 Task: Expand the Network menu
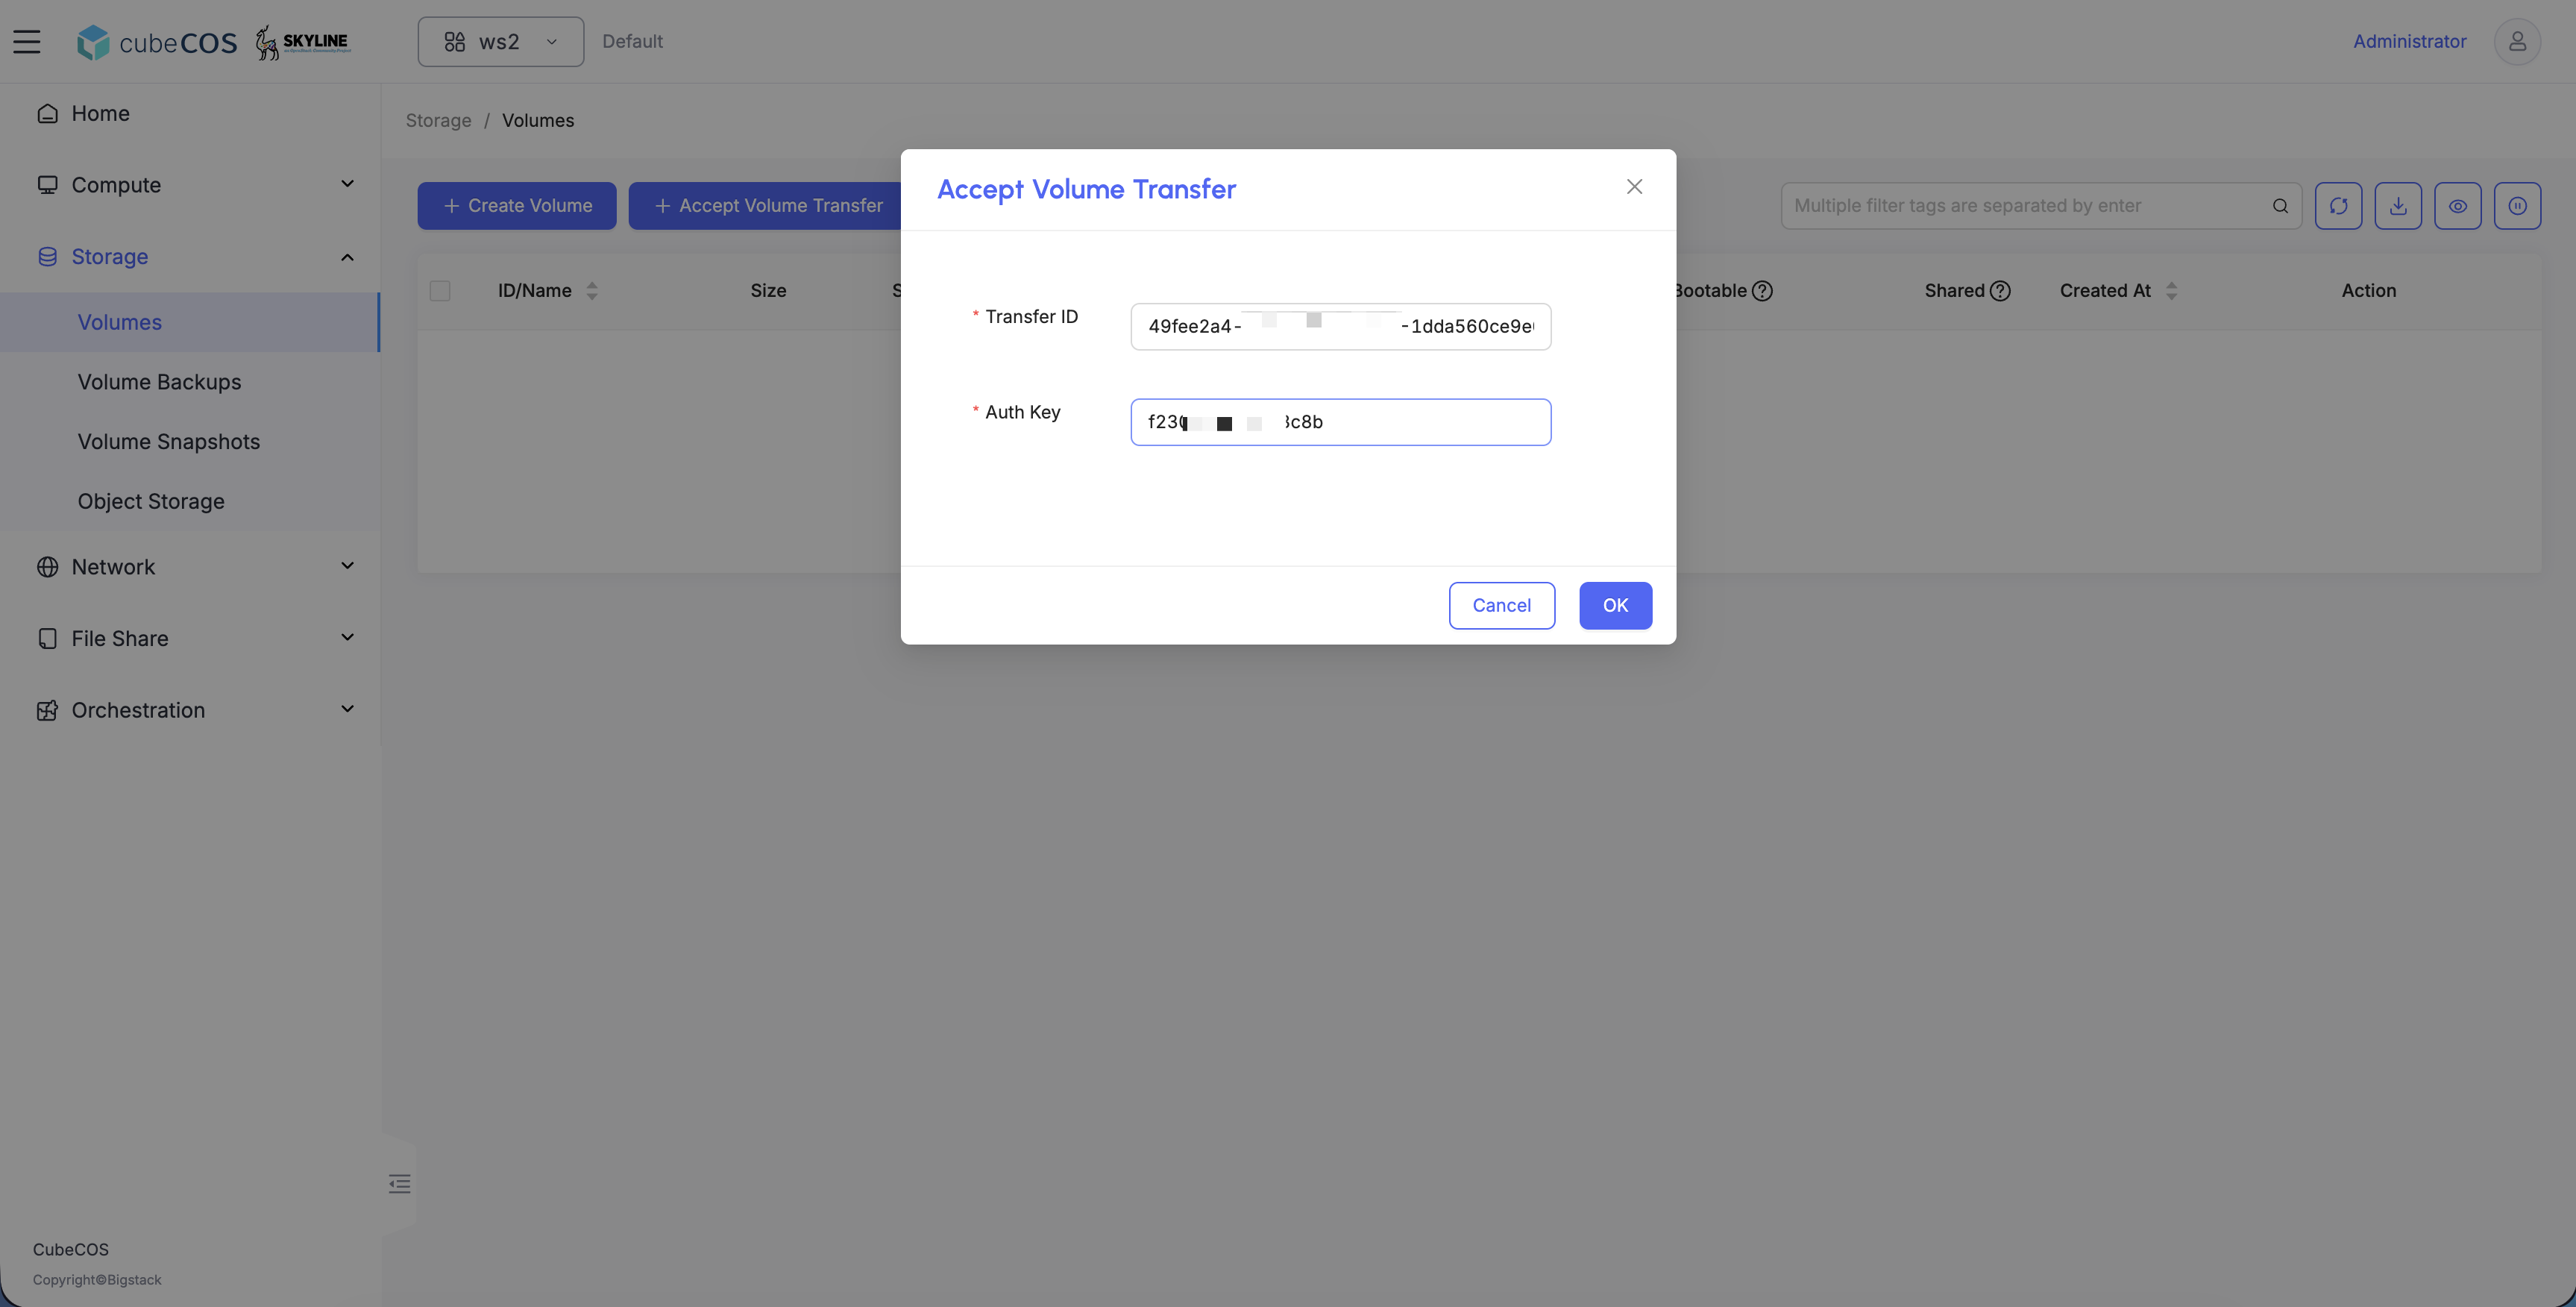(190, 567)
